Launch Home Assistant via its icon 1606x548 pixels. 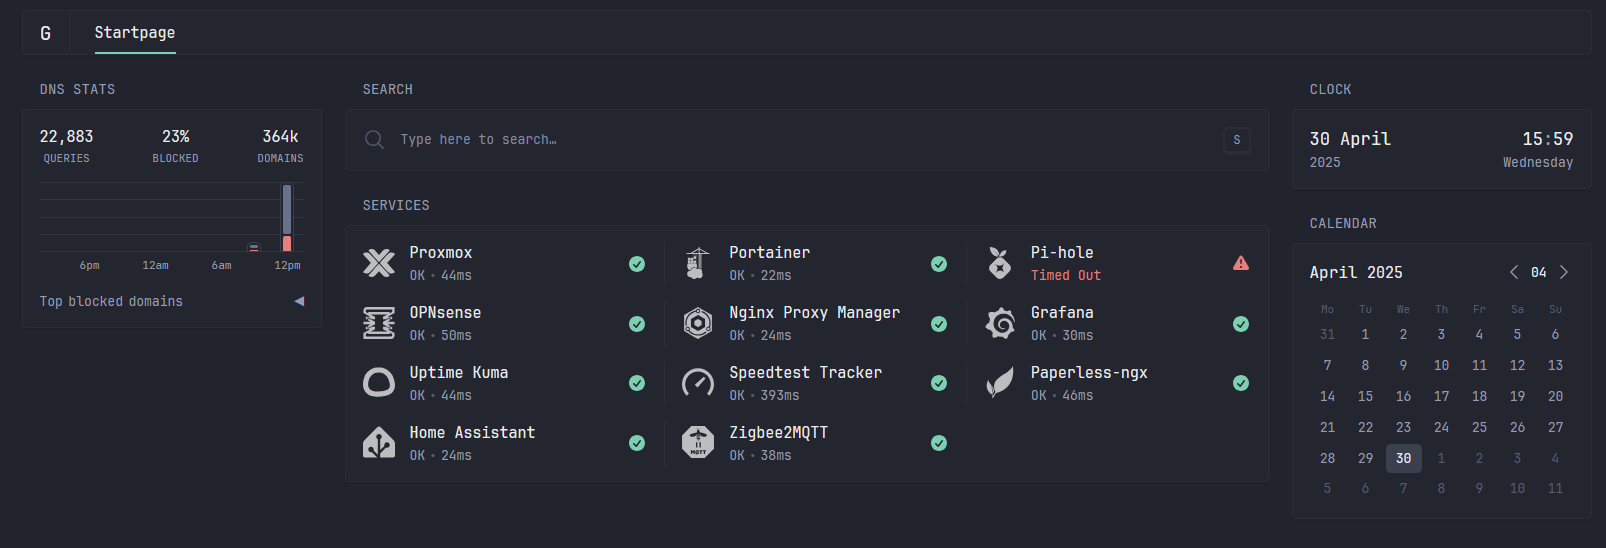[x=379, y=443]
